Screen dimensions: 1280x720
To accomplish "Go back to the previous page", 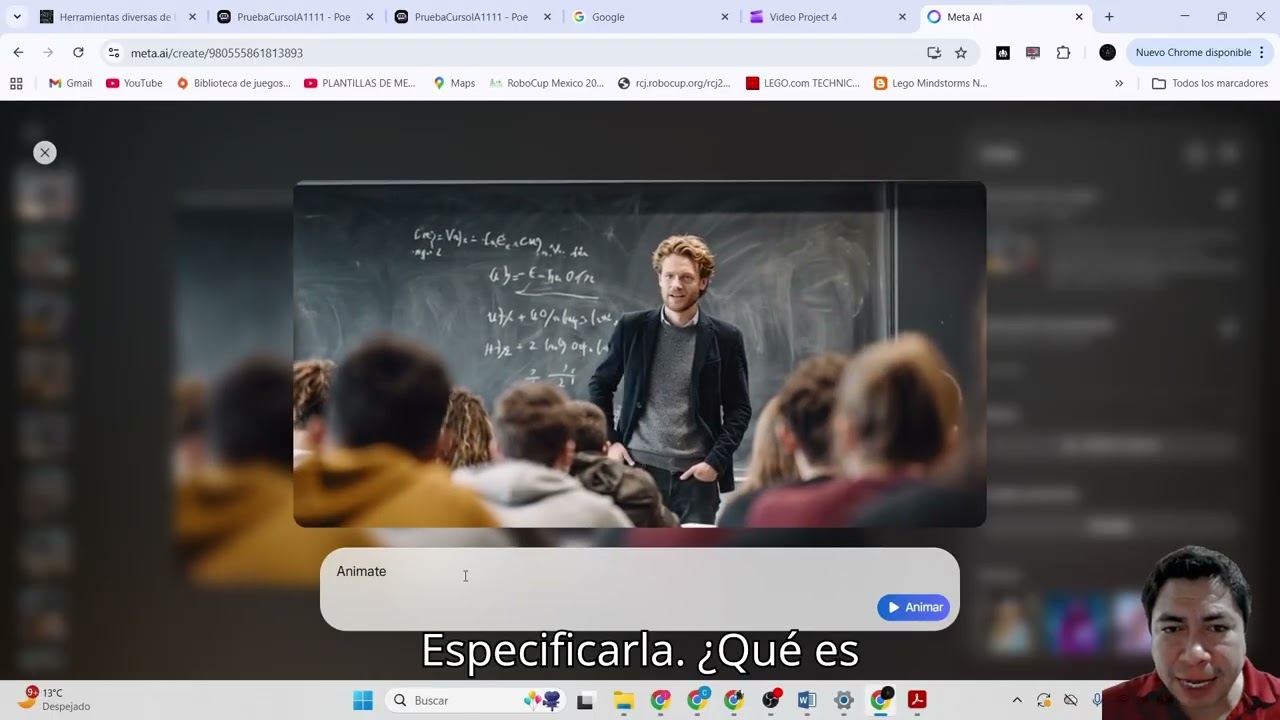I will 18,52.
